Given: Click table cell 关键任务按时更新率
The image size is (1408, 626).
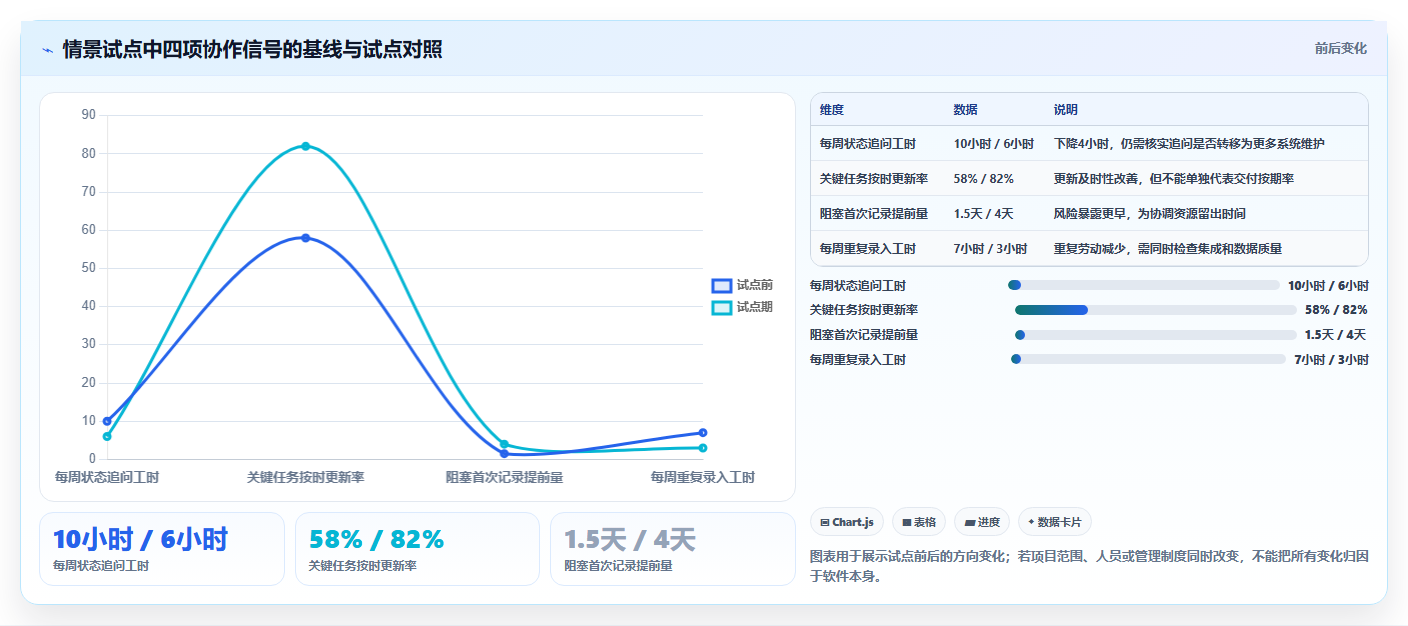Looking at the screenshot, I should tap(874, 179).
